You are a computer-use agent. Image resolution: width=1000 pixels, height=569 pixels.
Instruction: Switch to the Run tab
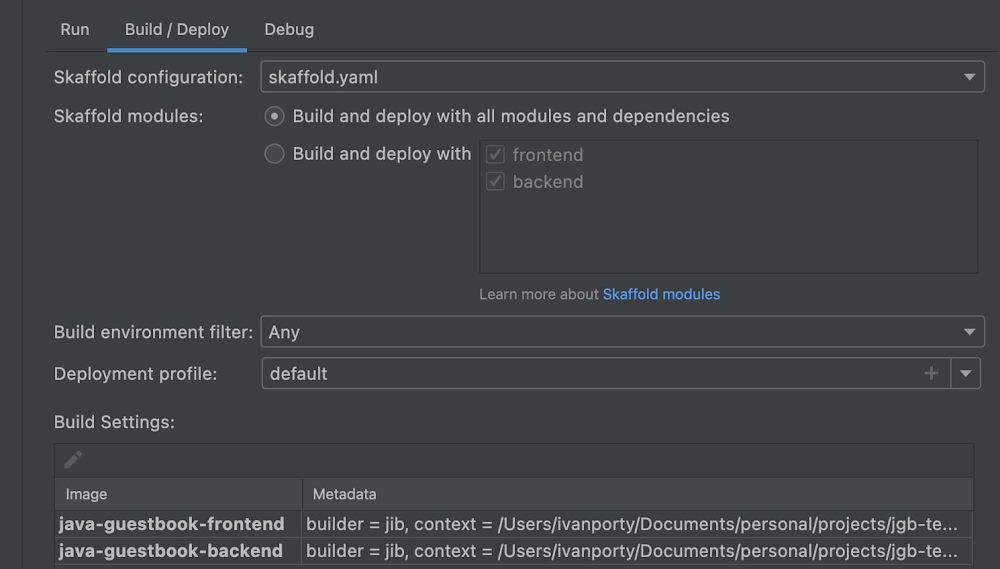pyautogui.click(x=75, y=29)
